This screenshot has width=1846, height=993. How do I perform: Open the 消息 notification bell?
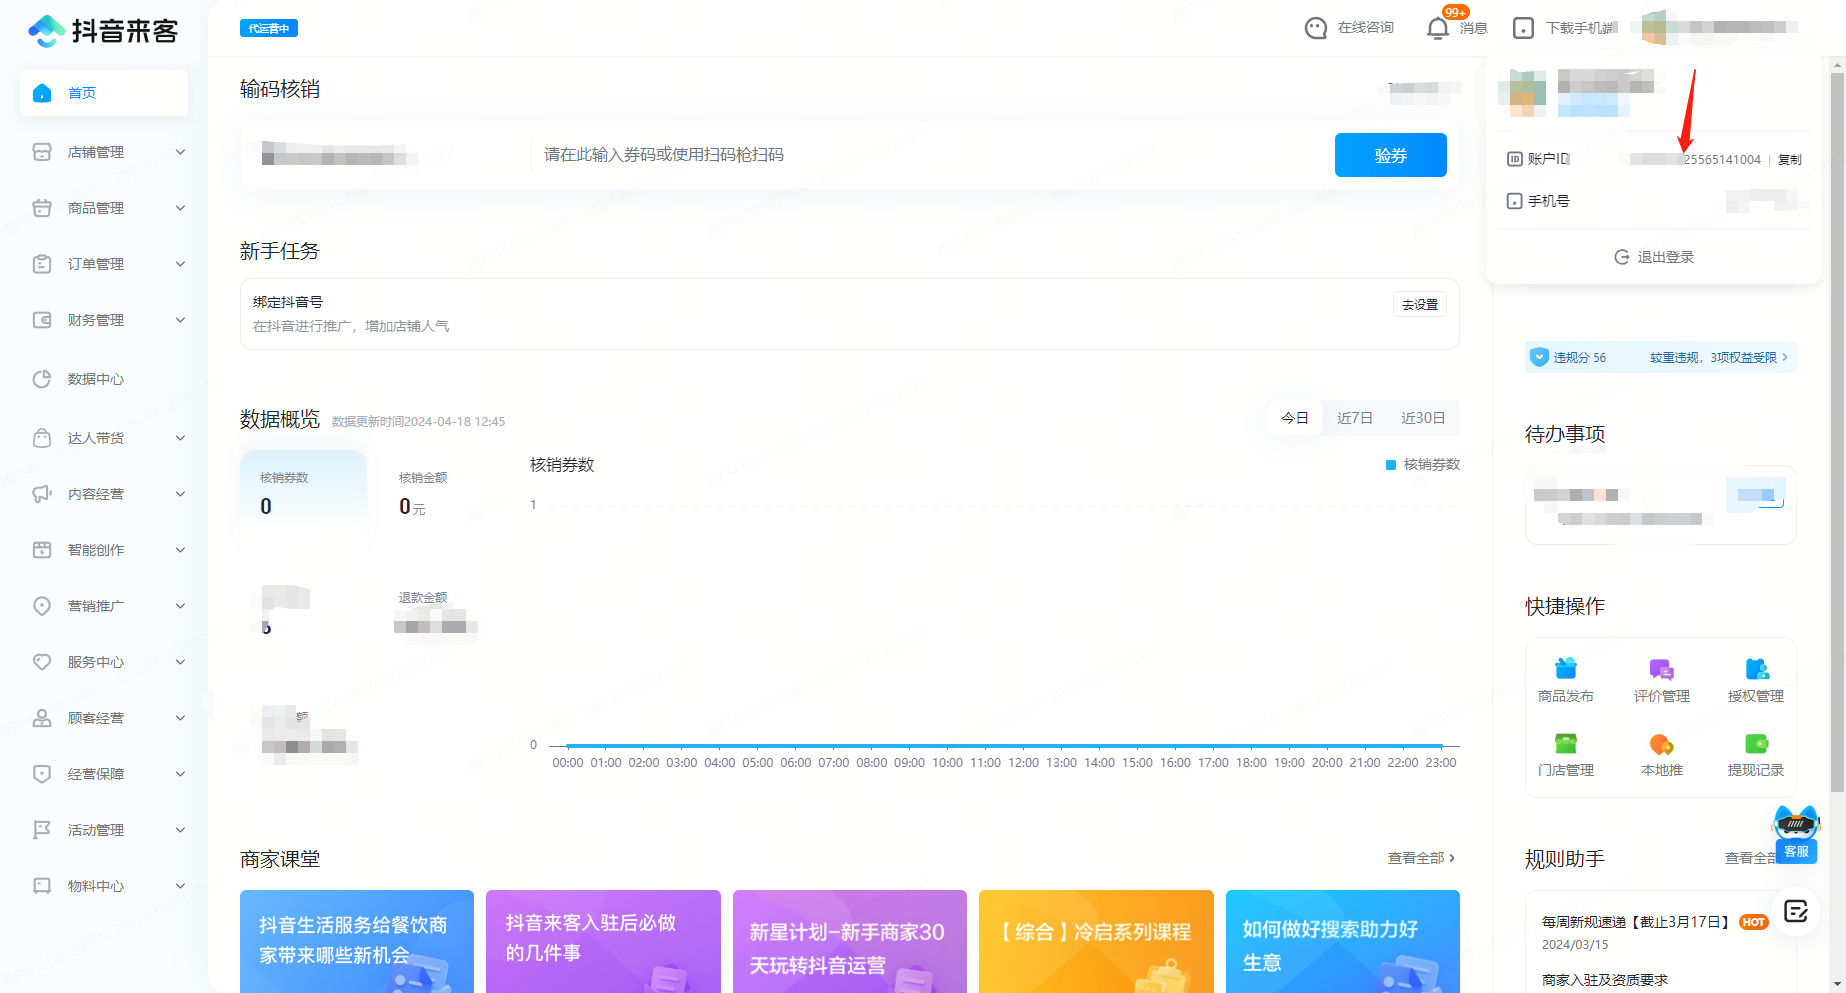[x=1437, y=28]
